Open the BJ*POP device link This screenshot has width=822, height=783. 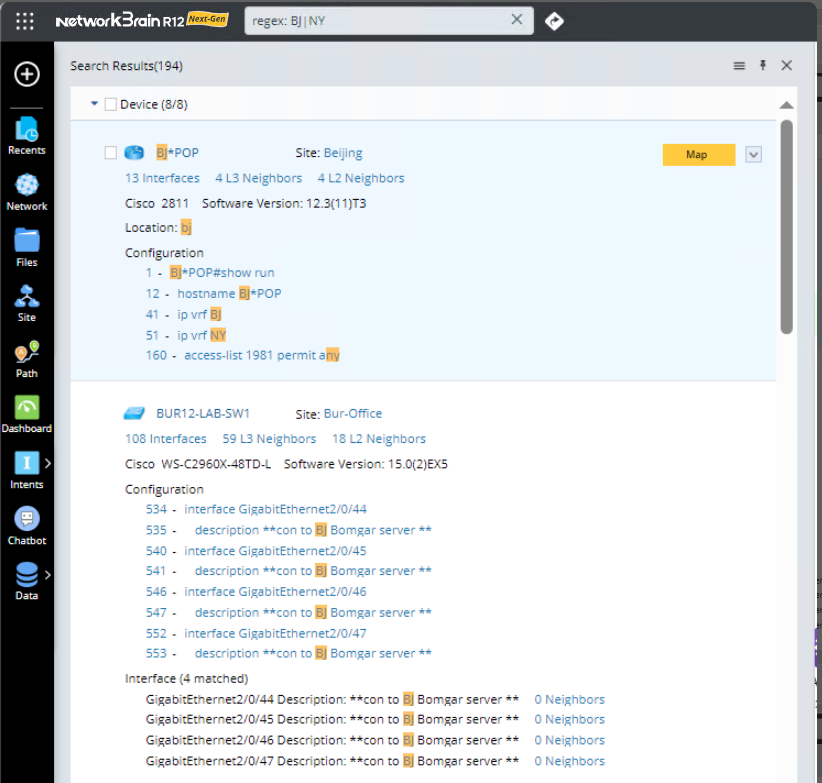178,153
